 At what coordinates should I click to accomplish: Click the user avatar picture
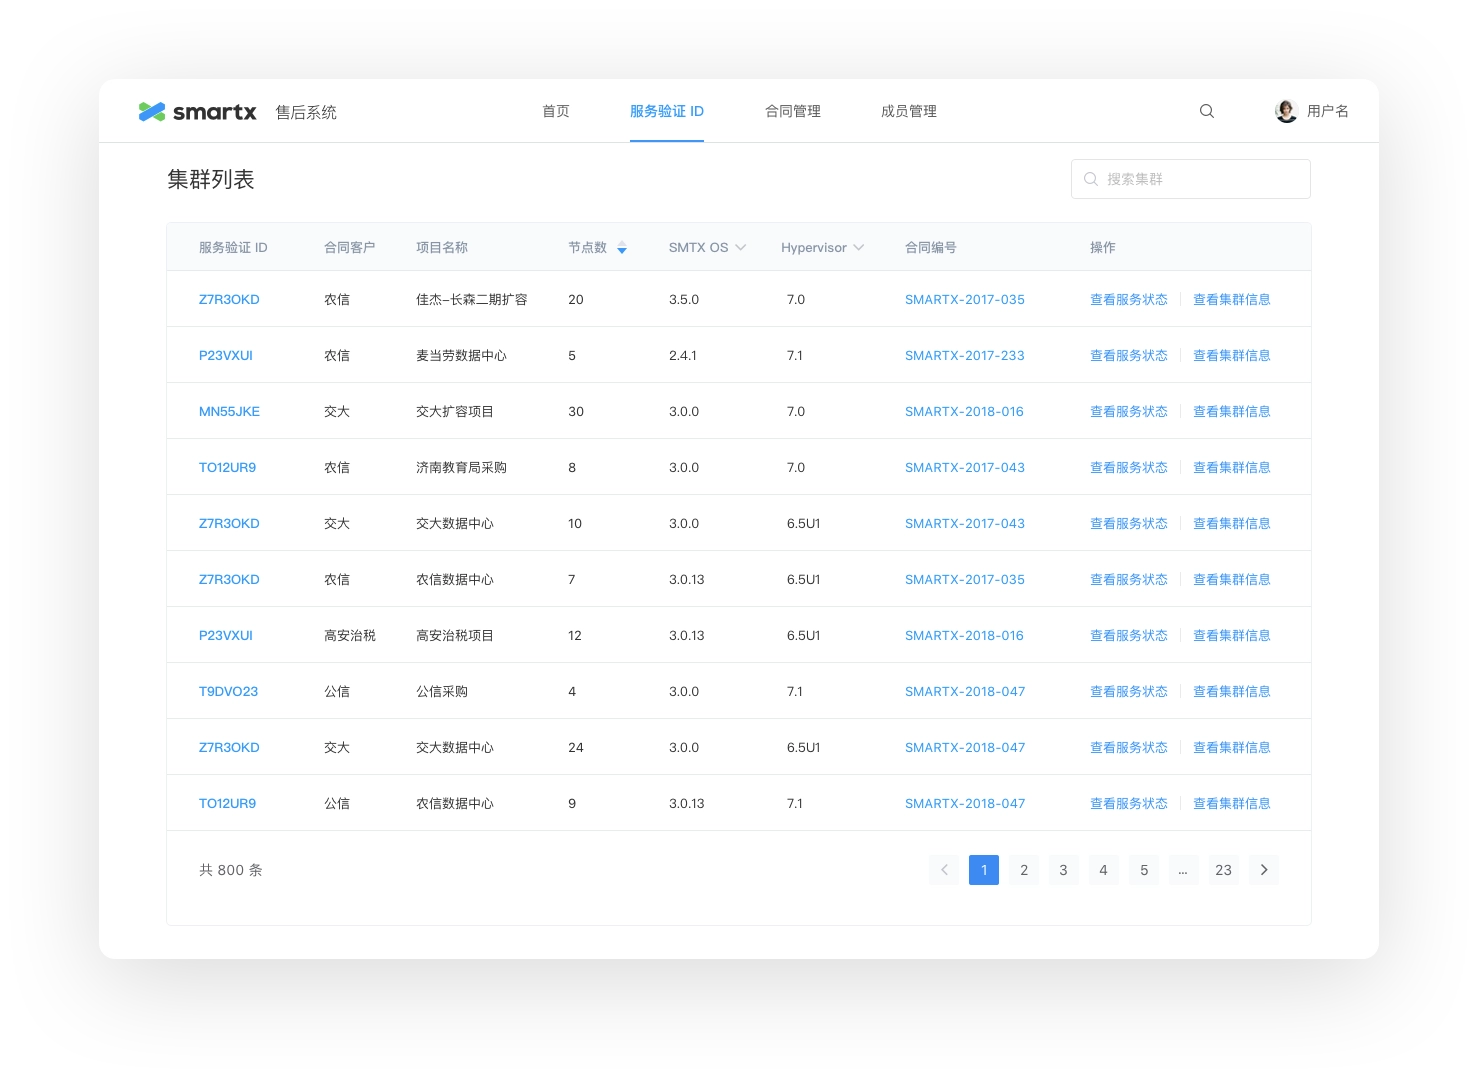pyautogui.click(x=1286, y=111)
